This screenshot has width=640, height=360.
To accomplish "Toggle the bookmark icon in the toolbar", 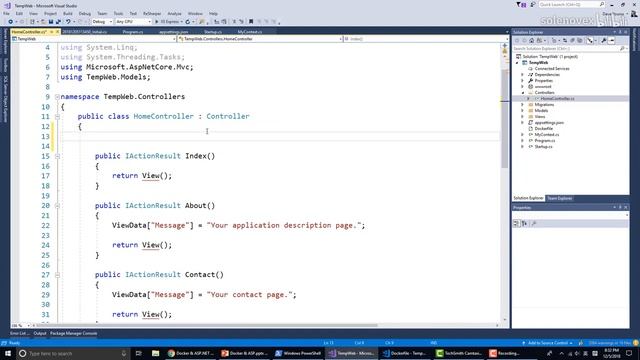I will (251, 22).
